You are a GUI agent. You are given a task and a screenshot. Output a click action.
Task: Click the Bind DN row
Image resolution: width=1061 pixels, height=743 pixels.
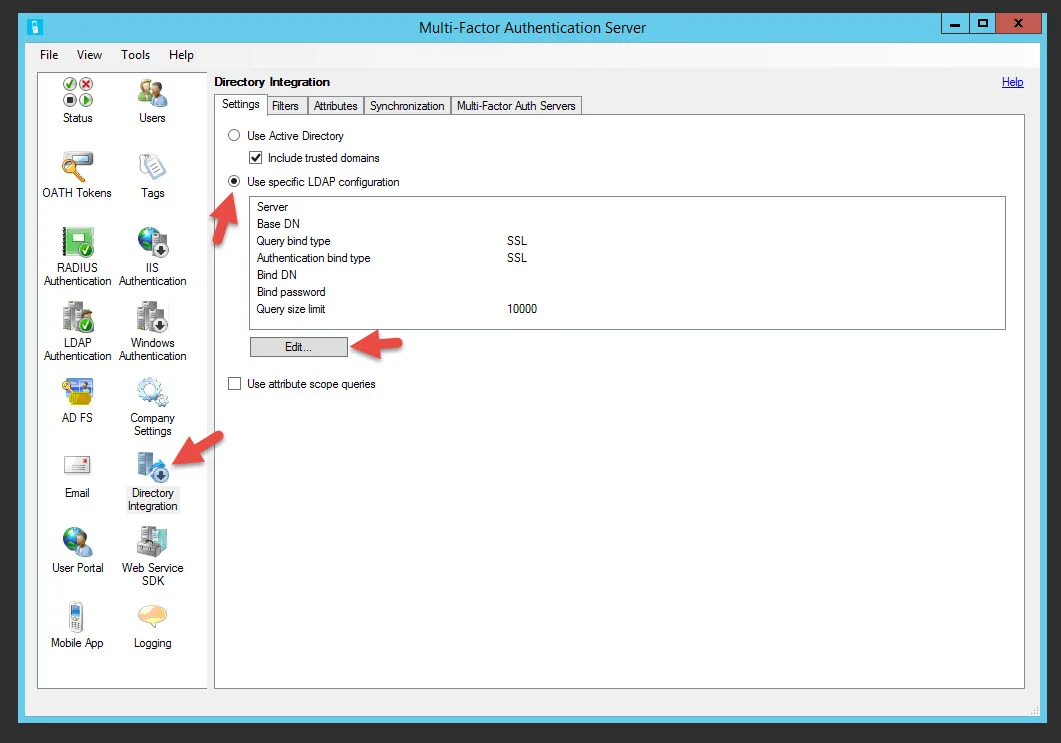click(627, 275)
